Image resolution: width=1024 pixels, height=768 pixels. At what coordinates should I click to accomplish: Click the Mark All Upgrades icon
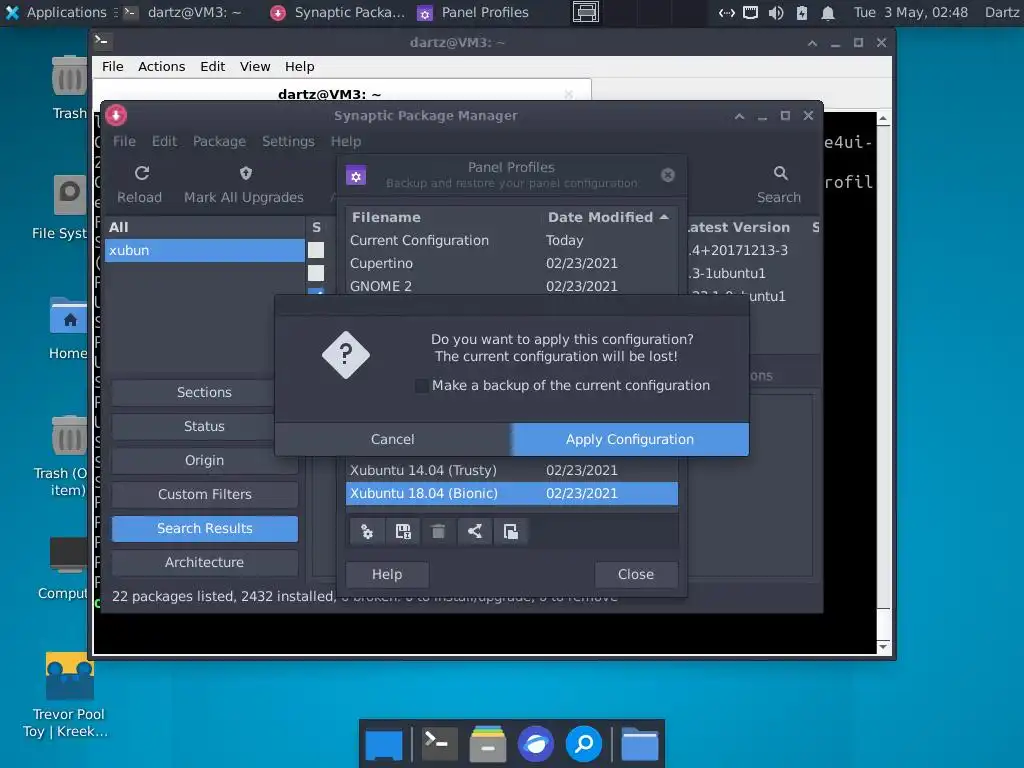click(x=246, y=173)
